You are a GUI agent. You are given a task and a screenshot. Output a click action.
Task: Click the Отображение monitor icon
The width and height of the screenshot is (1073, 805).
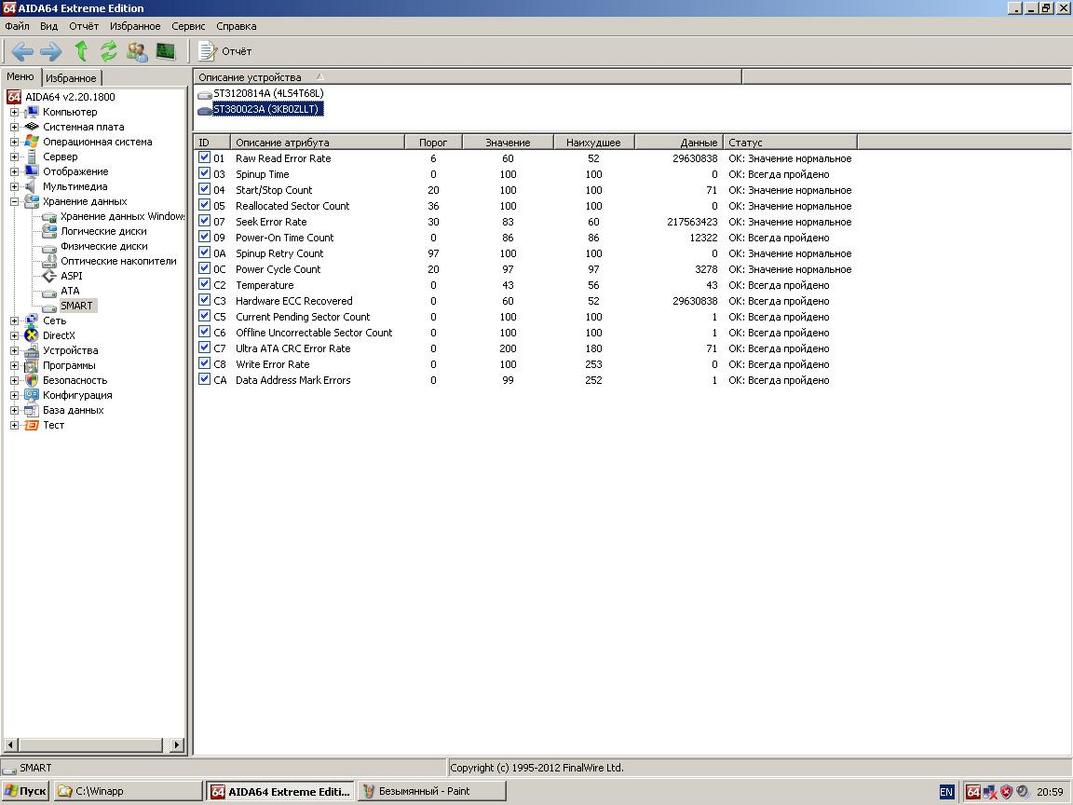point(31,171)
